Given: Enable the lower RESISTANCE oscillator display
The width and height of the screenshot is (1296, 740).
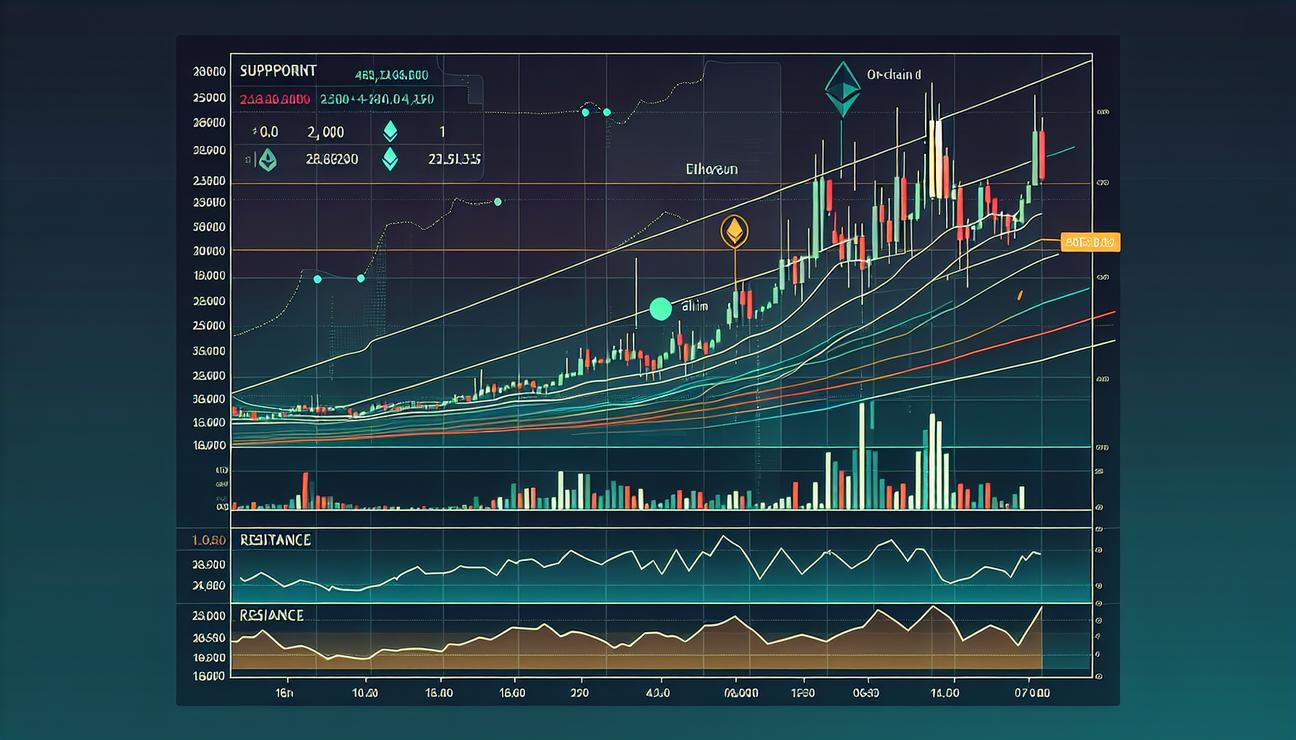Looking at the screenshot, I should tap(271, 615).
